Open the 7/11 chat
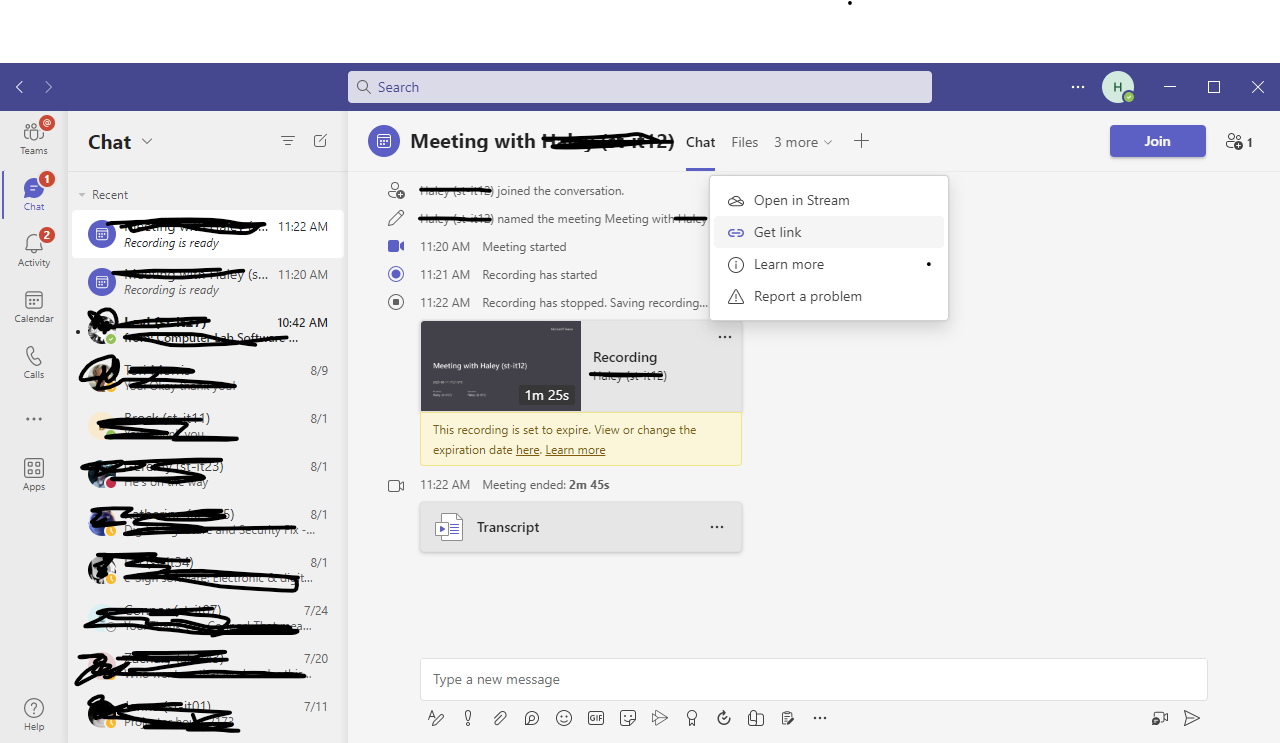Viewport: 1280px width, 743px height. [x=208, y=714]
